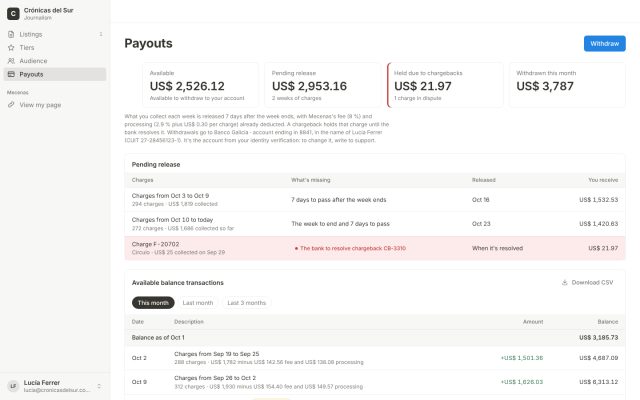Image resolution: width=640 pixels, height=400 pixels.
Task: Select the Charges from Oct 10 to today row
Action: 375,224
